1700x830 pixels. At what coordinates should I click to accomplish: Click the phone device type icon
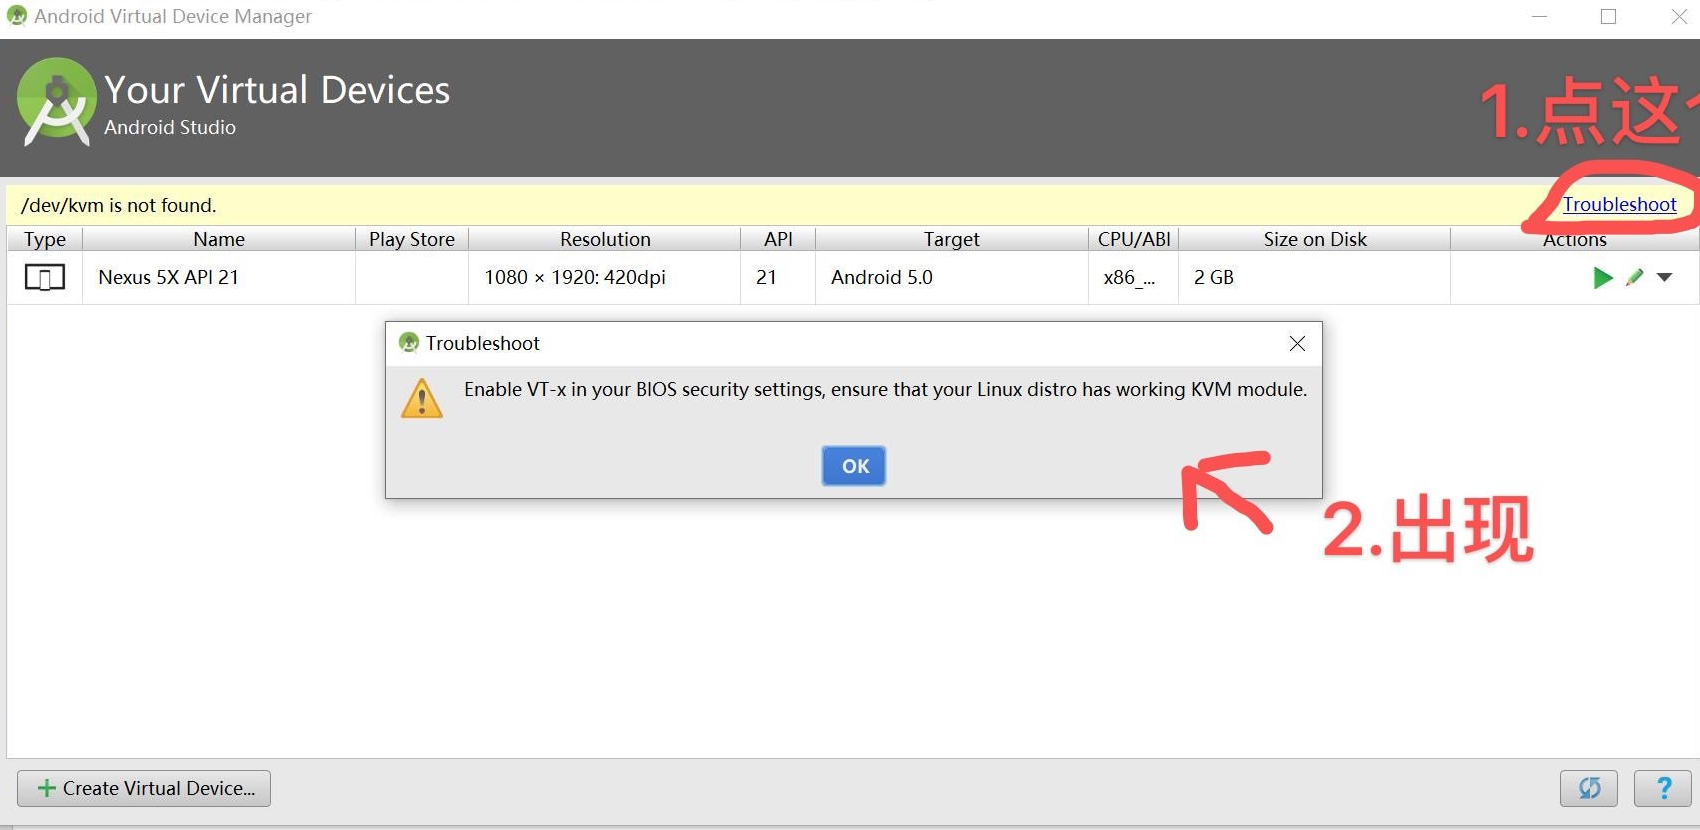(45, 277)
